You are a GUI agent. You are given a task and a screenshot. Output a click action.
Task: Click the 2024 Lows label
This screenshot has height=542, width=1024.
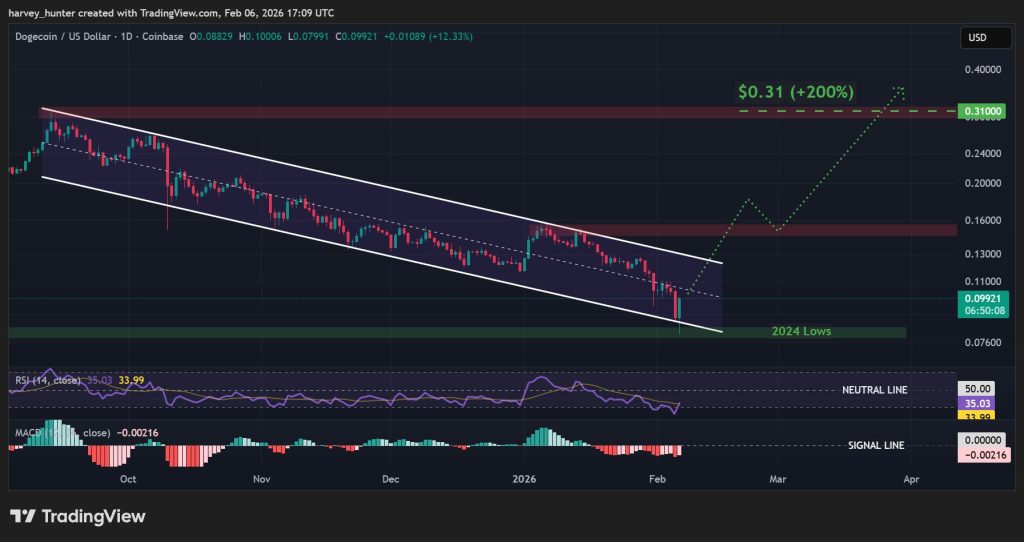click(800, 331)
